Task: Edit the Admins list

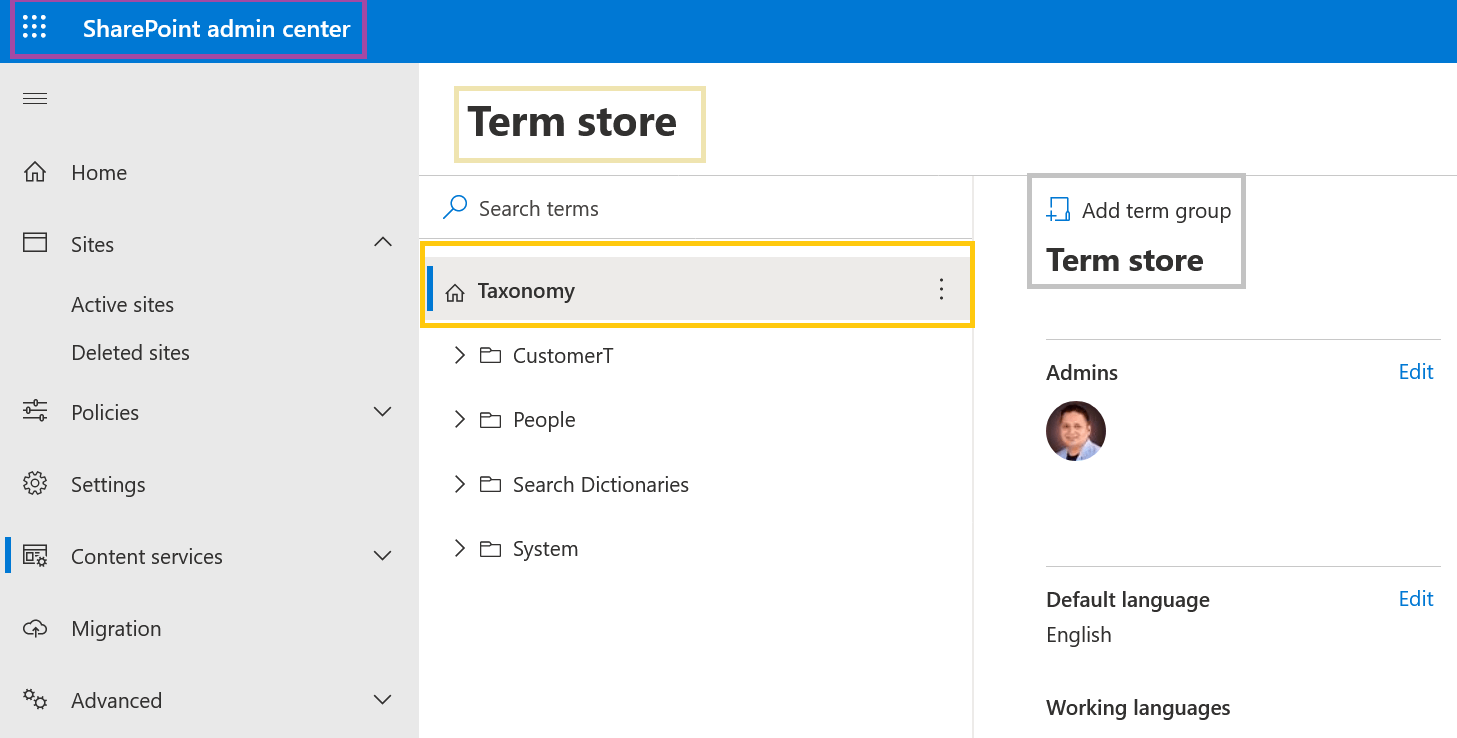Action: pos(1416,371)
